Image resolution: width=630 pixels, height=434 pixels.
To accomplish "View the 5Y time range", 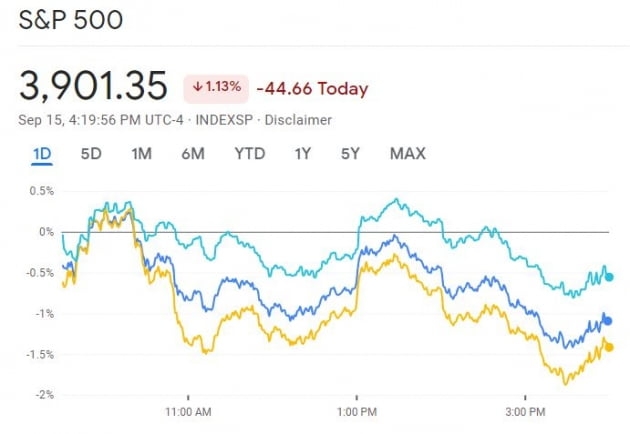I will point(350,153).
